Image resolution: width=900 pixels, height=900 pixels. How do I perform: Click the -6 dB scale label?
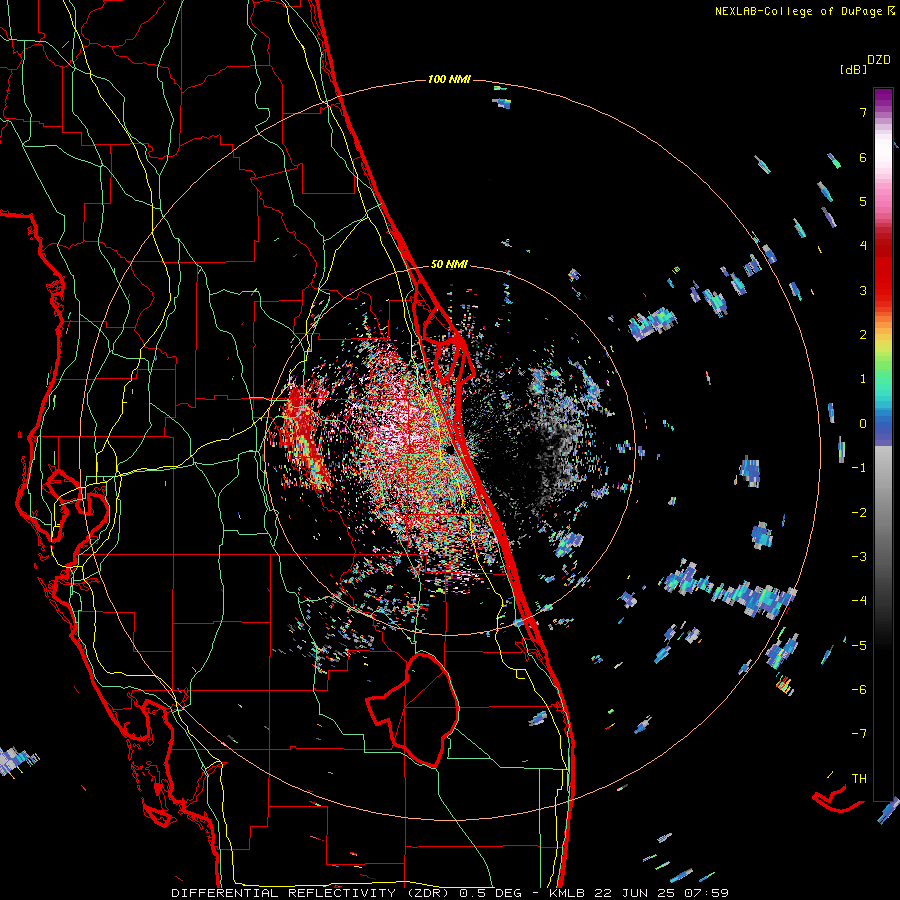pyautogui.click(x=859, y=690)
